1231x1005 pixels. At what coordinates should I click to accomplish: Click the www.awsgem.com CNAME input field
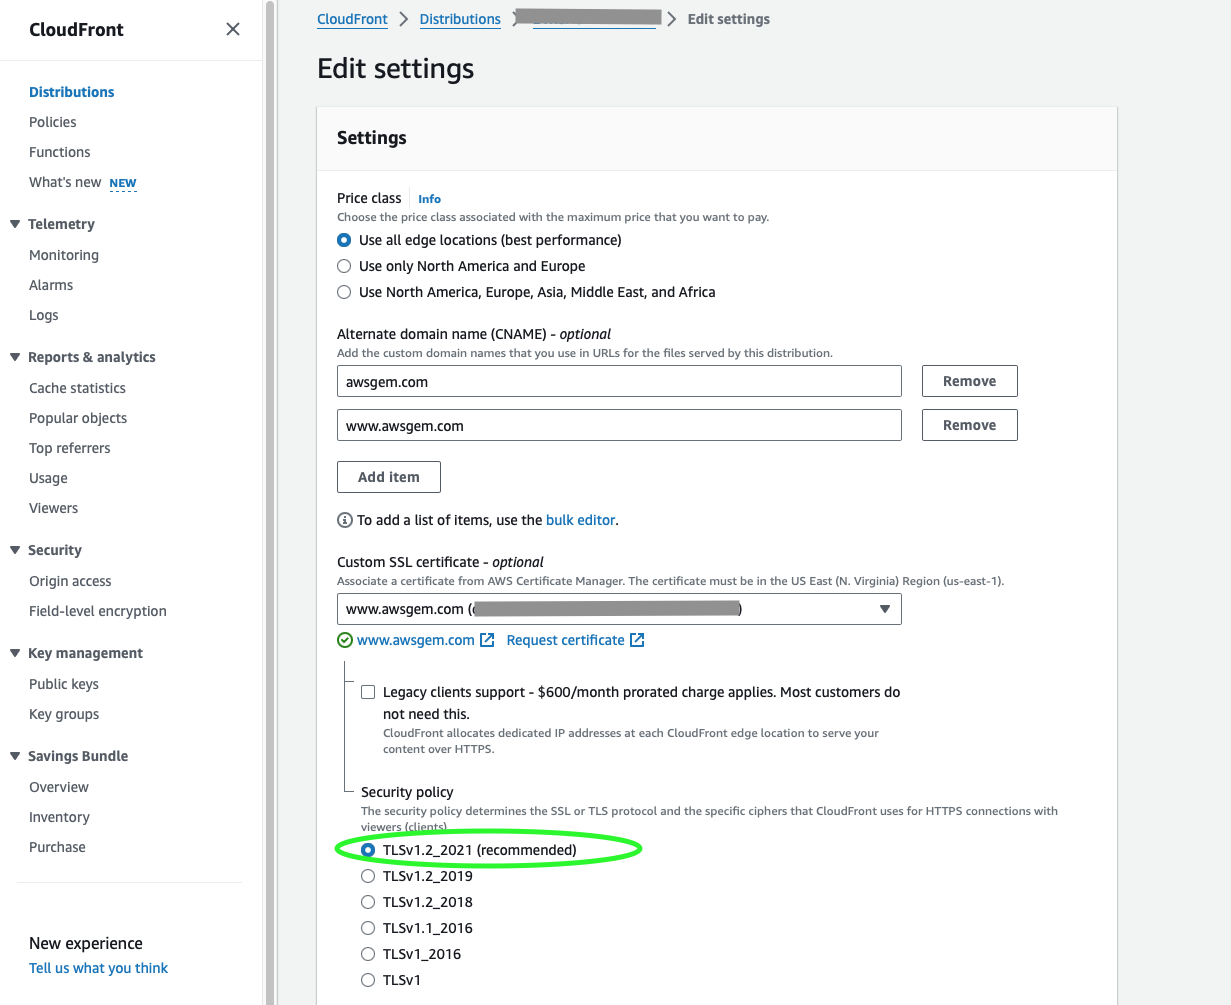click(619, 425)
